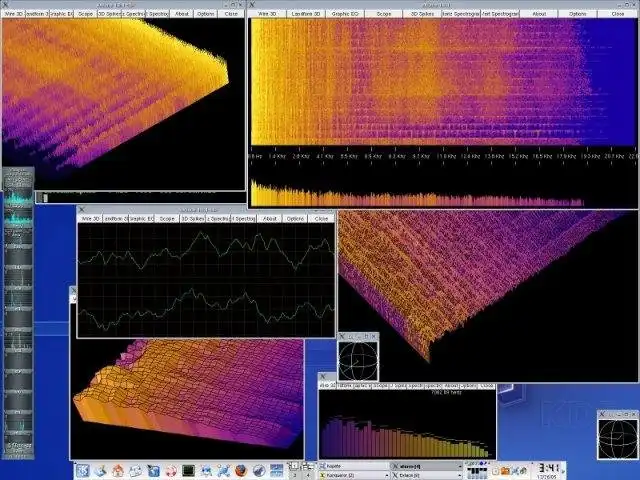Select Wire 3D tab in top-right window
Screen dimensions: 640x480
[x=267, y=14]
